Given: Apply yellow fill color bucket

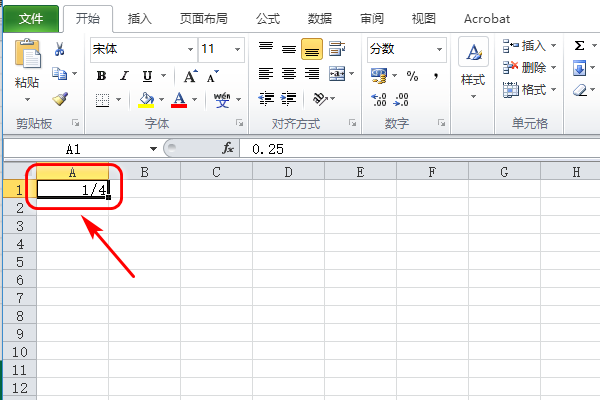Looking at the screenshot, I should (146, 100).
